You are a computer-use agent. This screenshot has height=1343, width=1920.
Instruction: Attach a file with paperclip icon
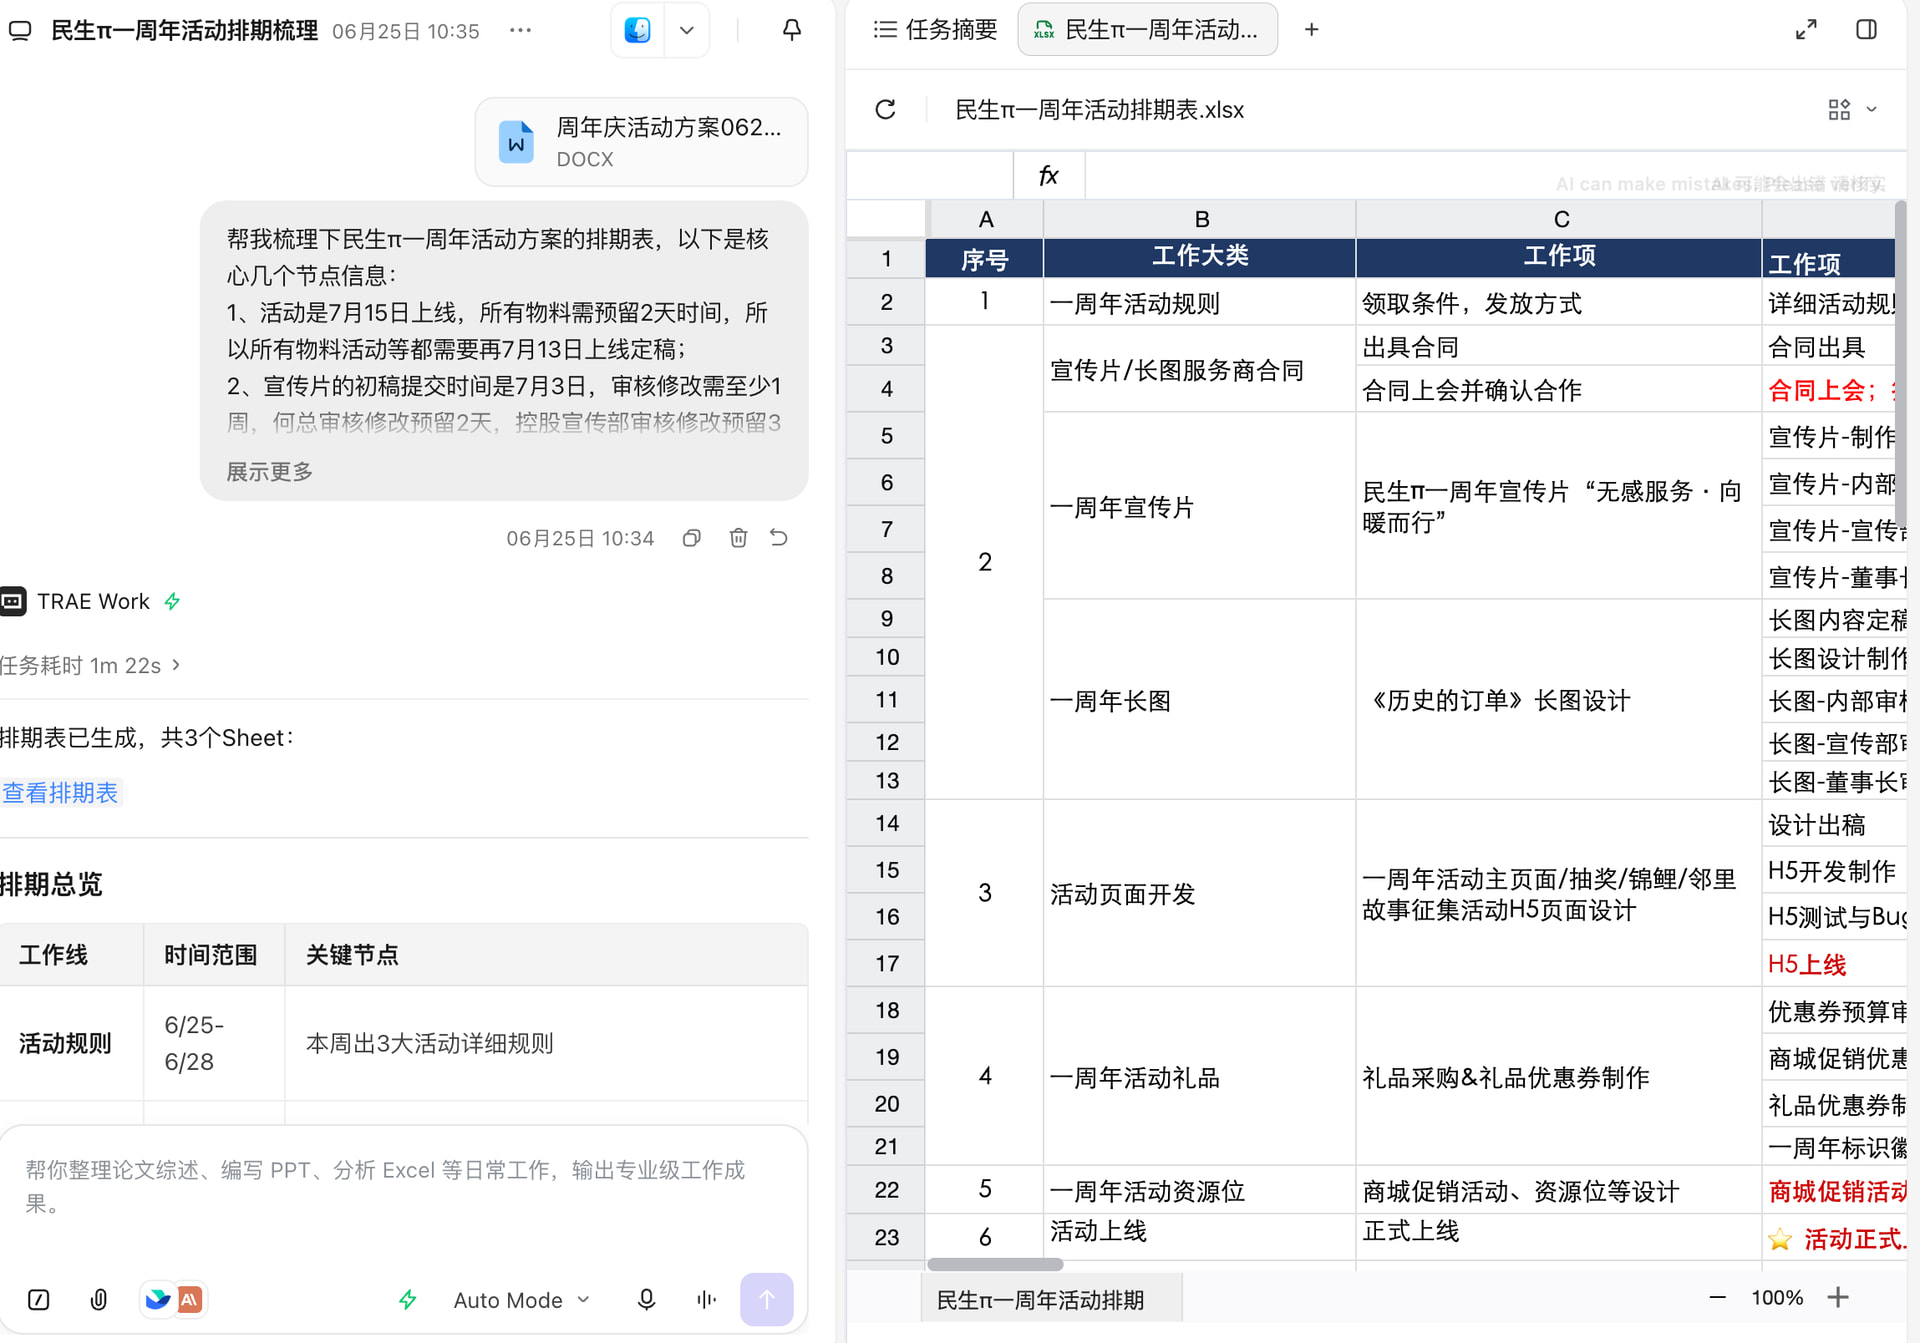pyautogui.click(x=99, y=1299)
